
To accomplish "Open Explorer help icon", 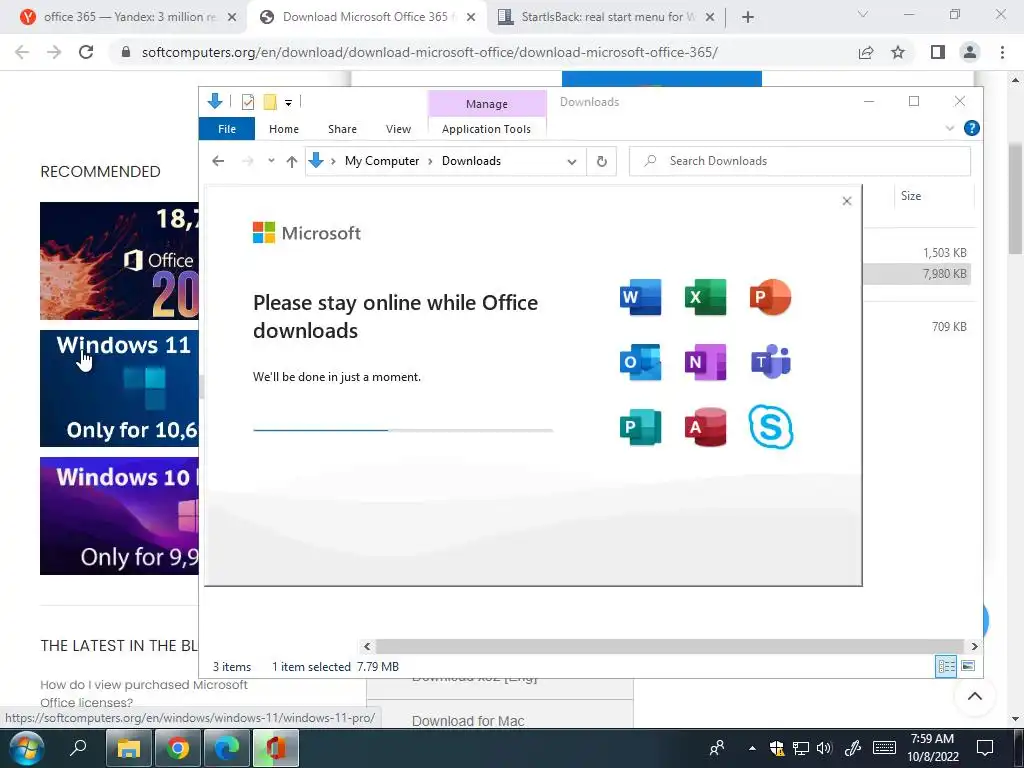I will coord(971,128).
